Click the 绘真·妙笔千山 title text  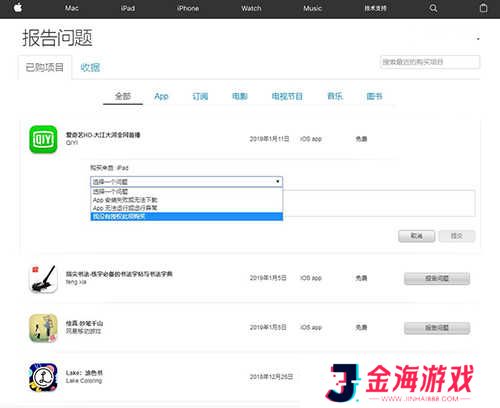(84, 323)
